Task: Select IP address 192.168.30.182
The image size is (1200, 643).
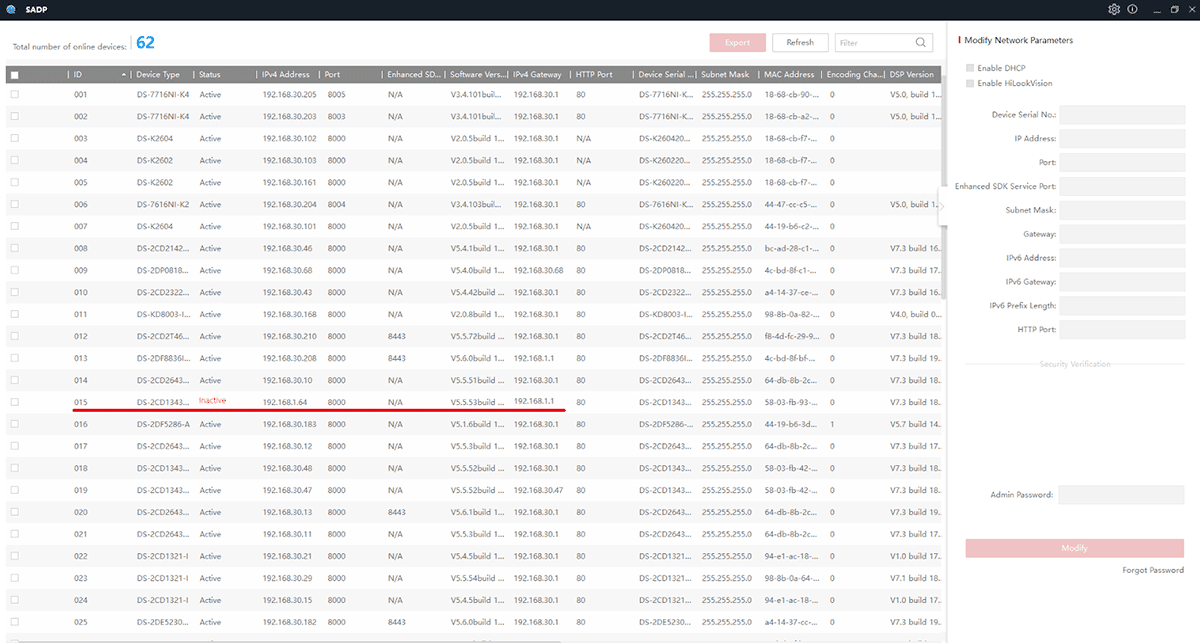Action: [290, 622]
